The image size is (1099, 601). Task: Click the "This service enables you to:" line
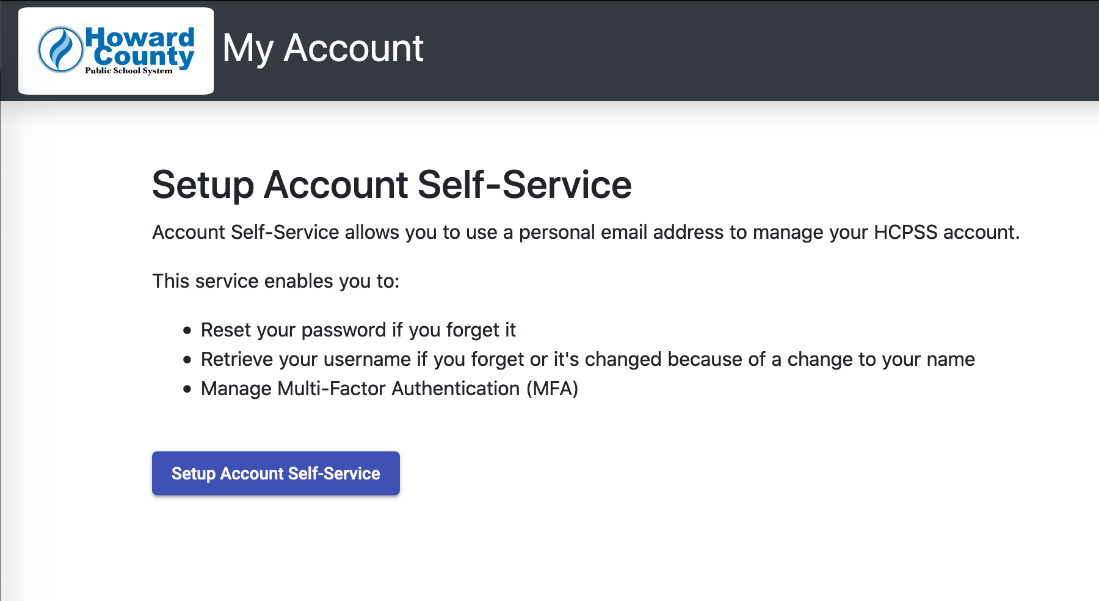click(275, 281)
